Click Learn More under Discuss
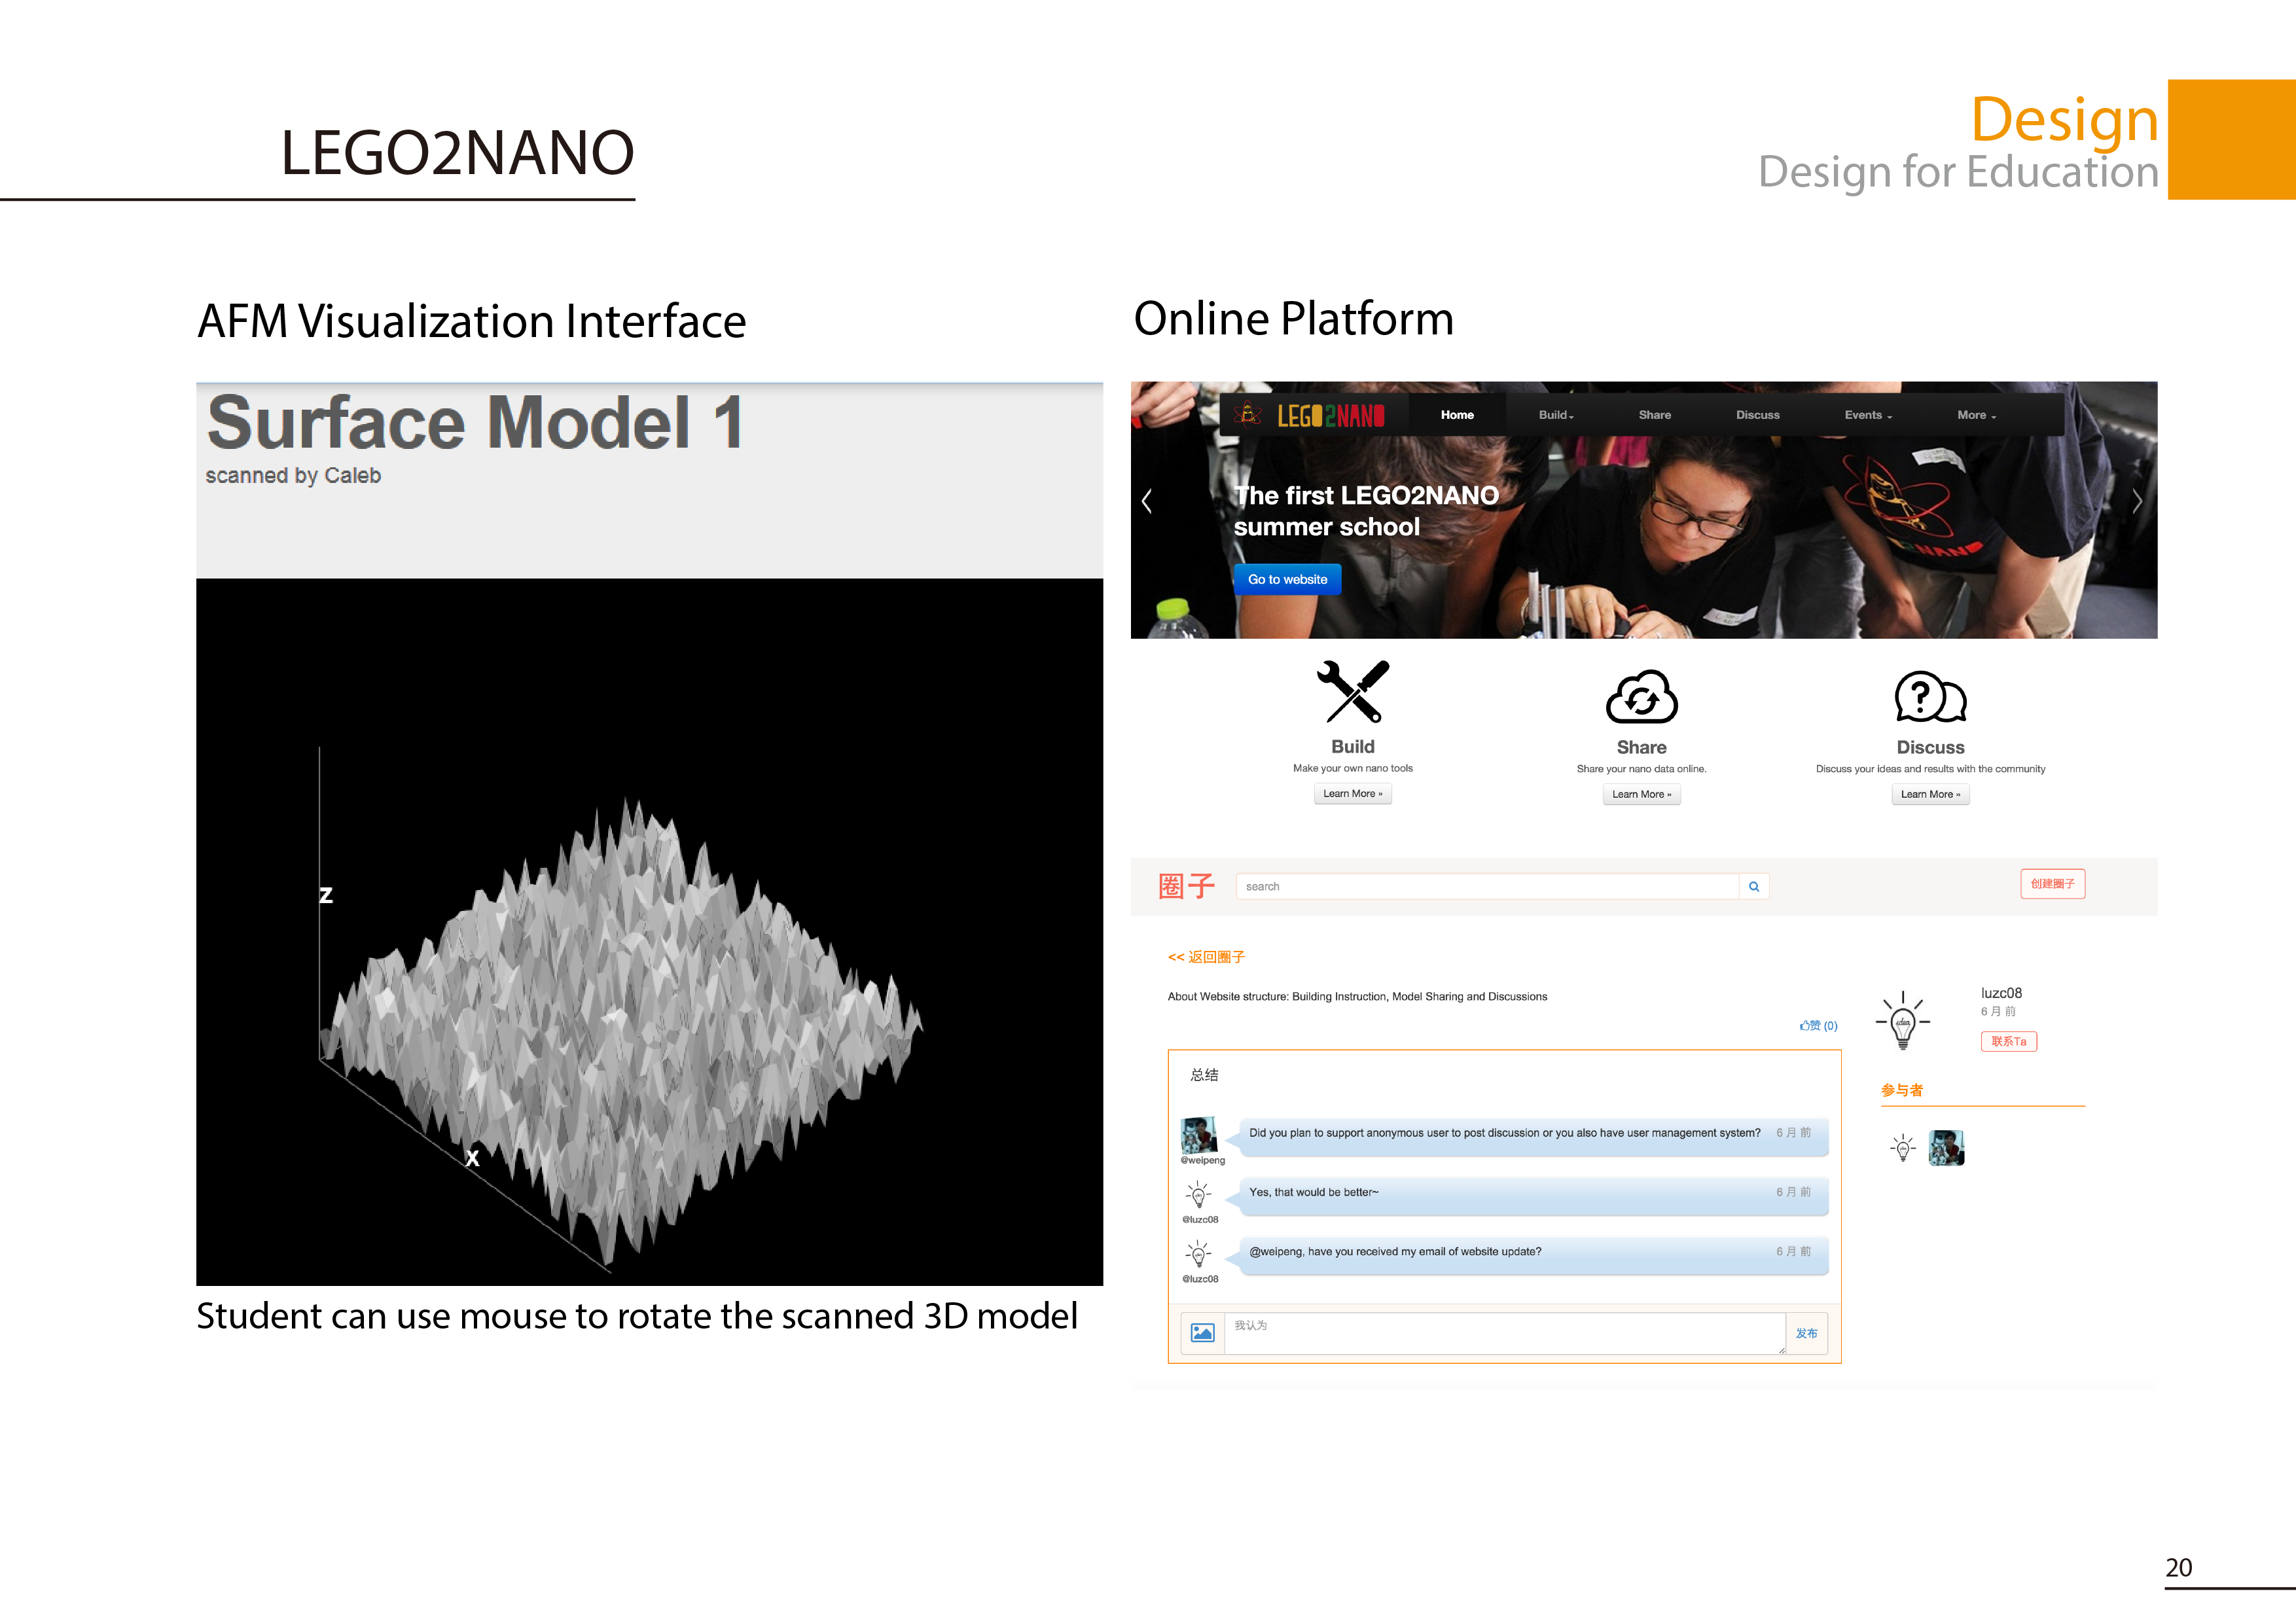 tap(1930, 795)
